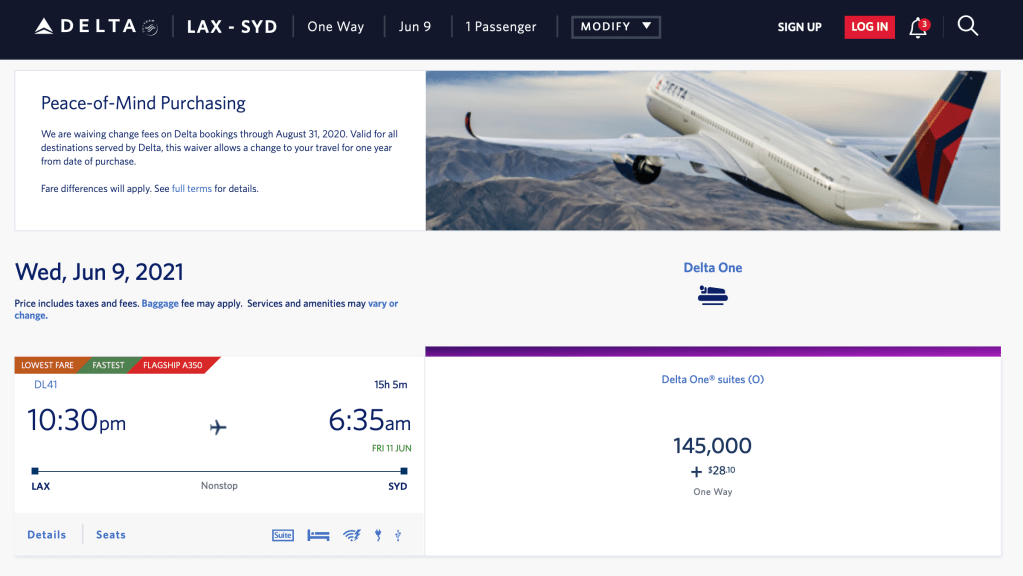Click the lie-flat bed amenity icon

318,535
